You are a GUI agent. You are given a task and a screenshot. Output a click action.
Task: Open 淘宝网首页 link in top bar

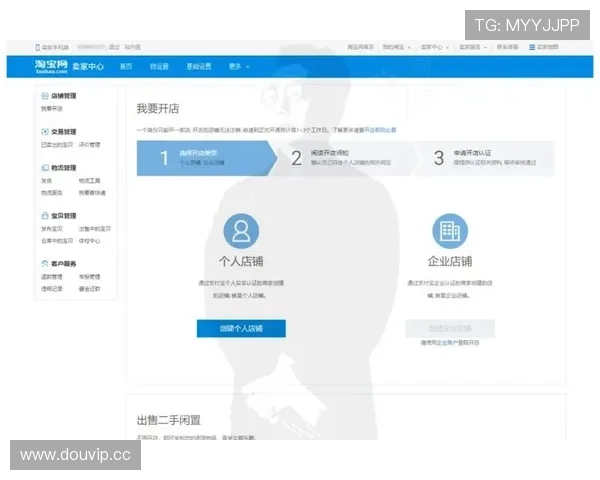tap(360, 47)
